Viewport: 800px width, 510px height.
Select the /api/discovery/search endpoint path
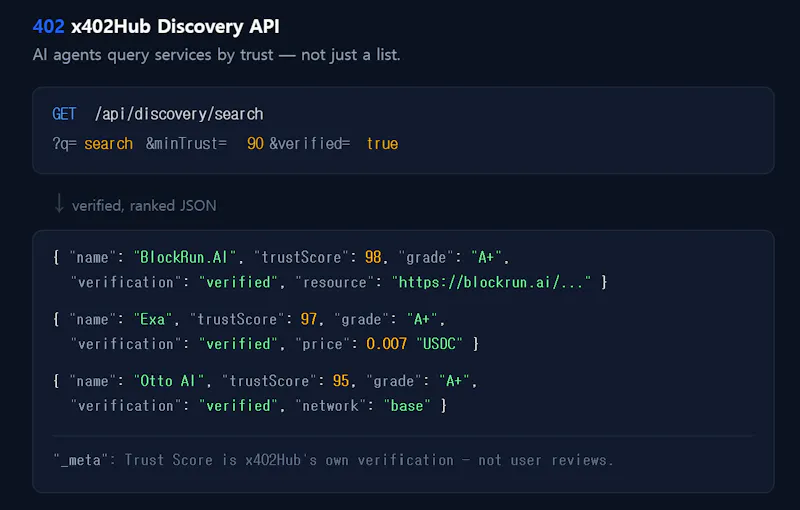pos(179,114)
